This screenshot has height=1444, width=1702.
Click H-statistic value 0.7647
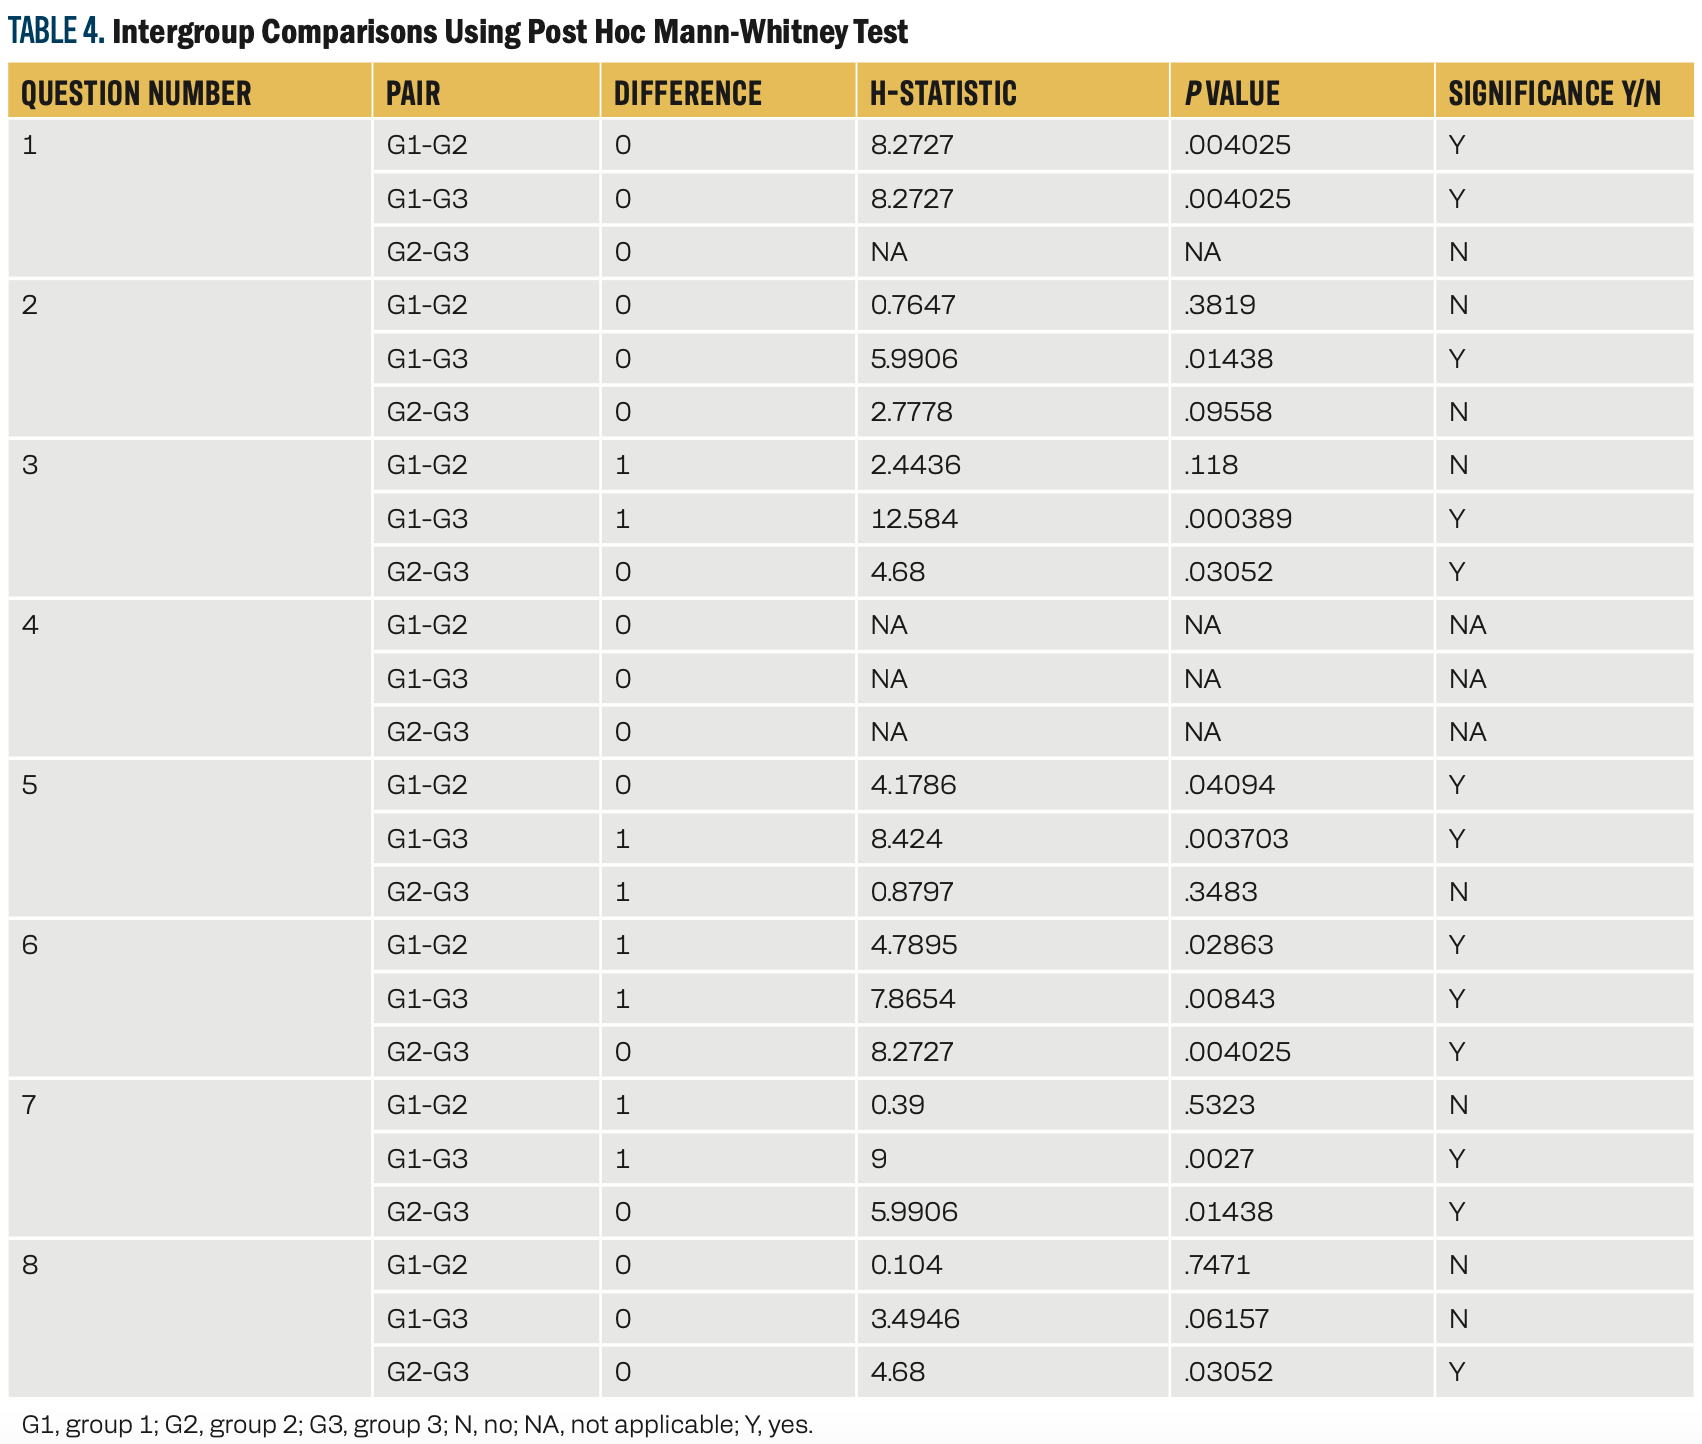pyautogui.click(x=913, y=305)
